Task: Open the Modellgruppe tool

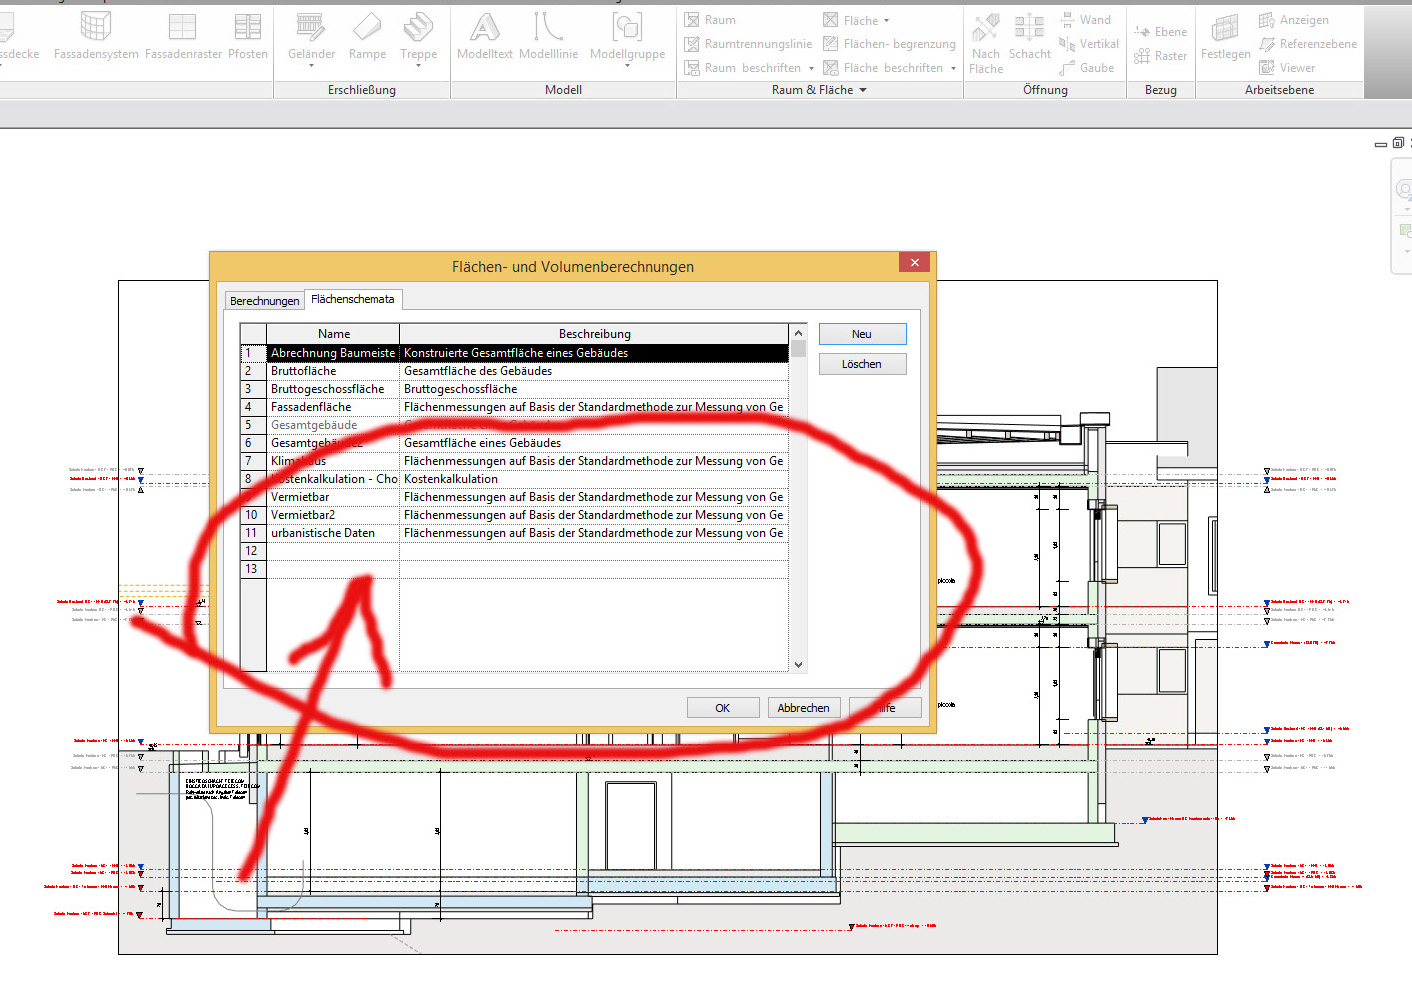Action: point(627,40)
